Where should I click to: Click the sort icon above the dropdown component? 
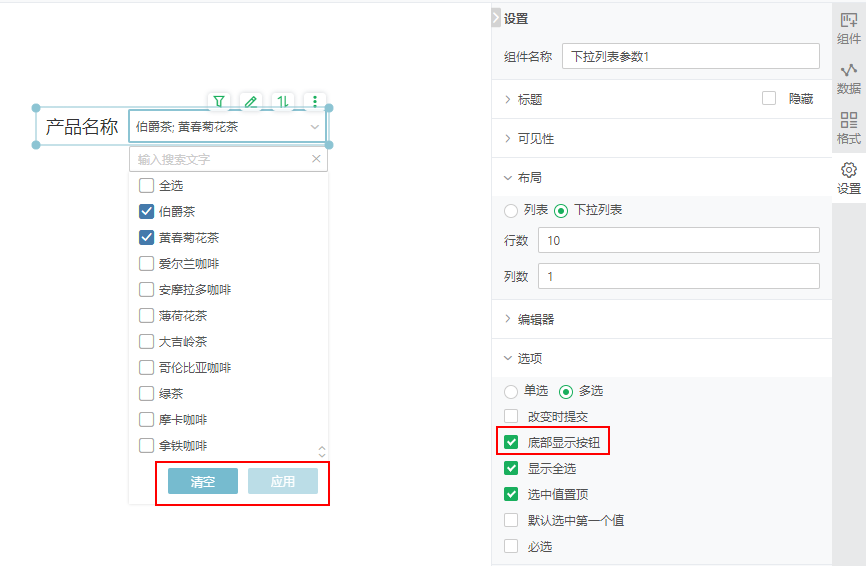283,101
